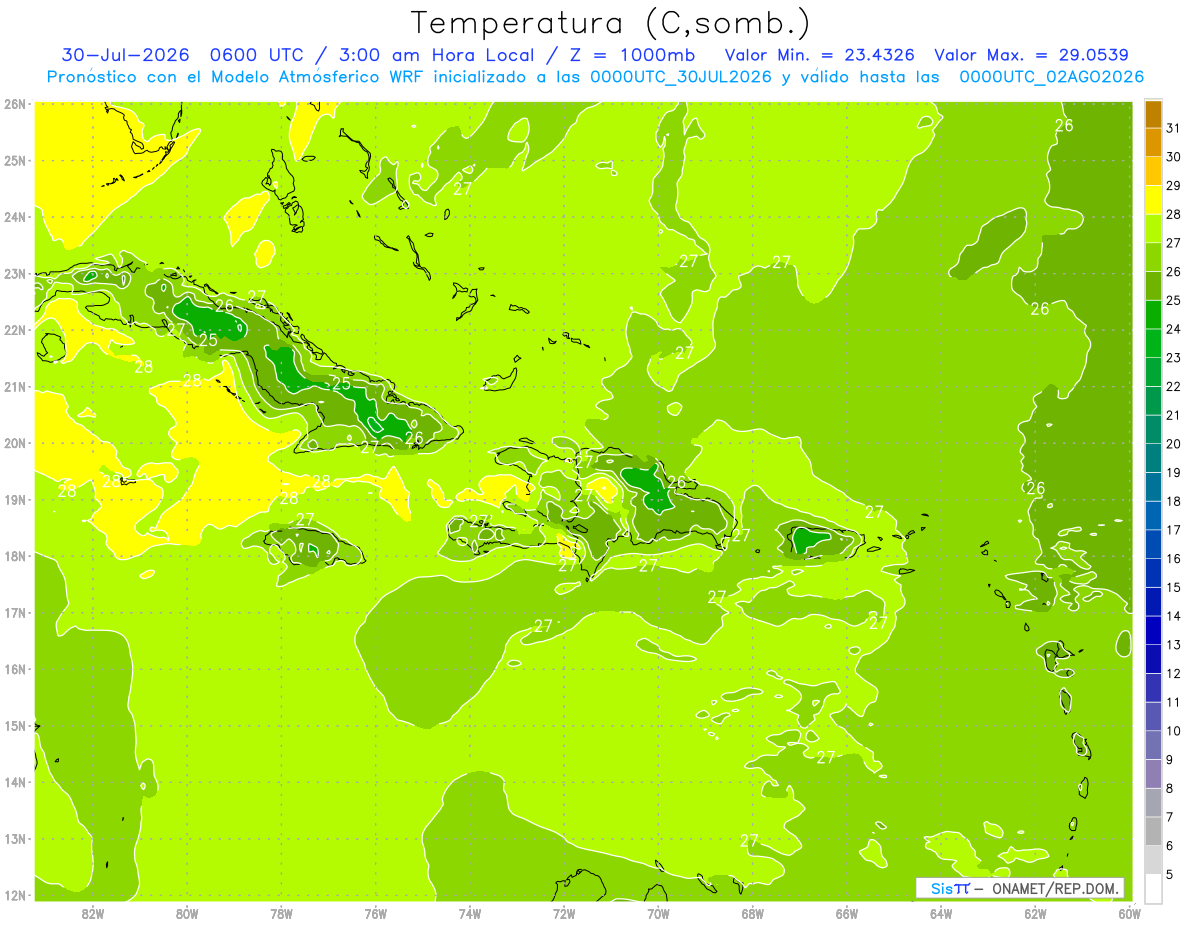Click the longitude axis label "64W"
The image size is (1200, 927).
coord(941,913)
